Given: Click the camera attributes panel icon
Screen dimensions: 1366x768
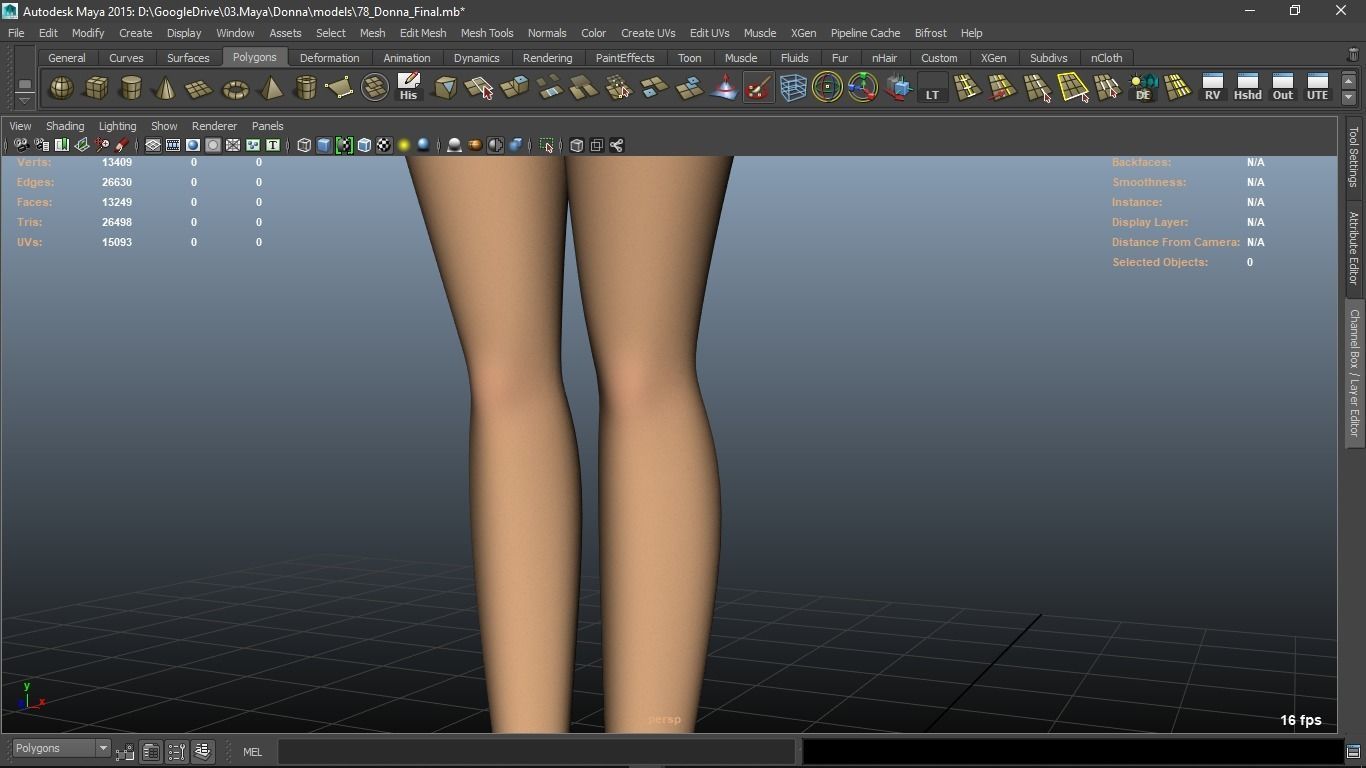Looking at the screenshot, I should 41,146.
